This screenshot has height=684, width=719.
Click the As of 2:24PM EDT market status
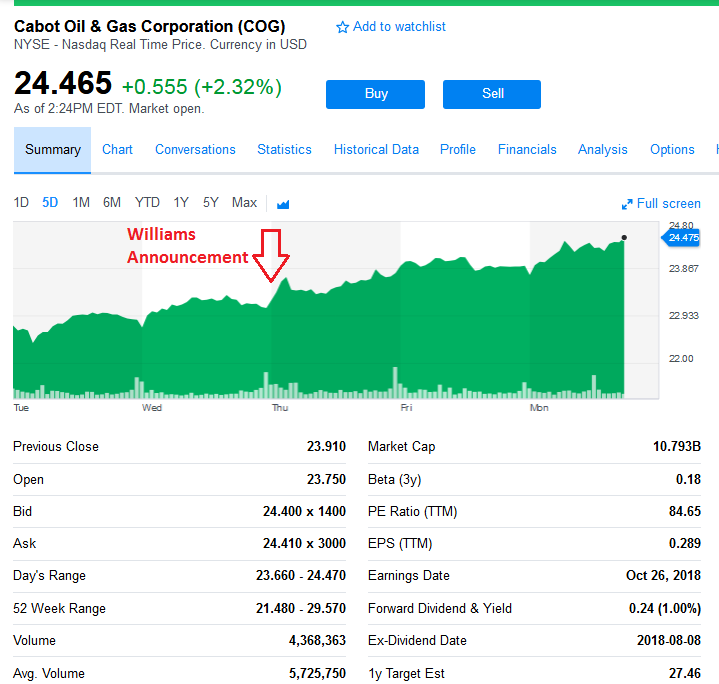(109, 109)
